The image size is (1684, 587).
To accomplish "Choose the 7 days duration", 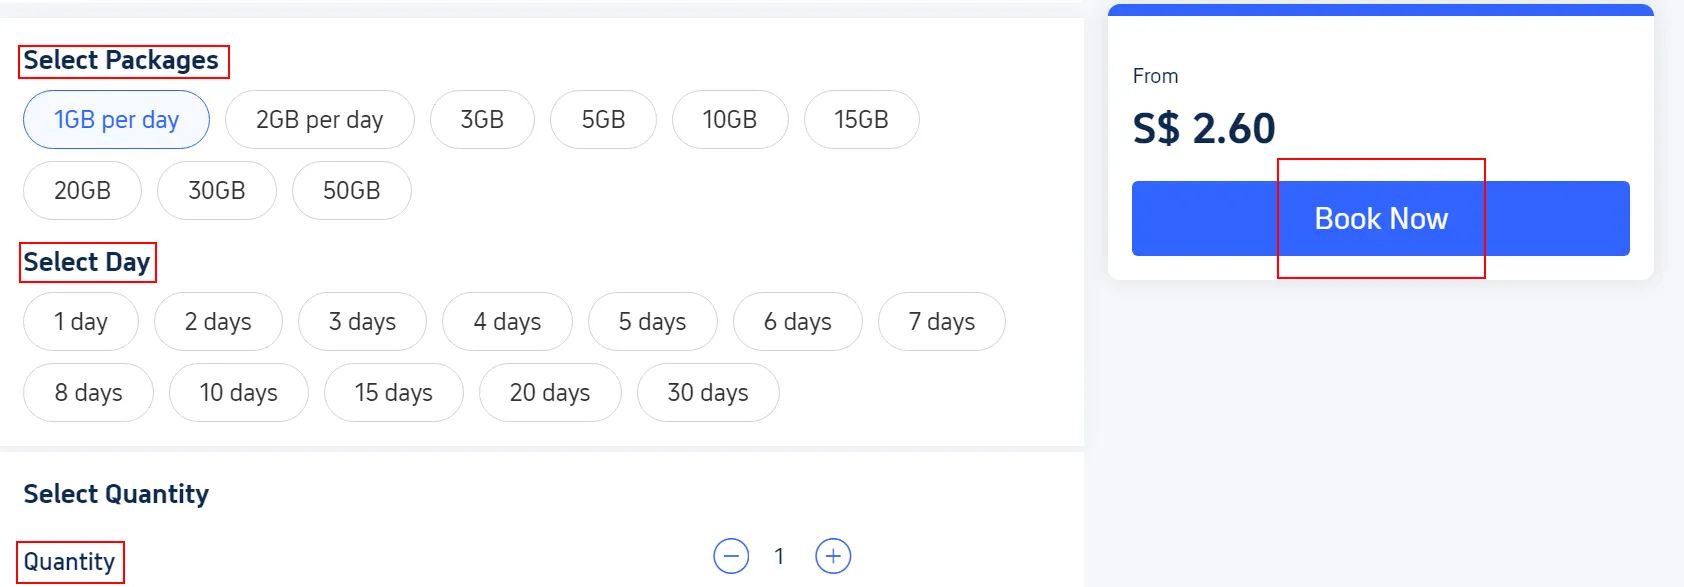I will (941, 321).
